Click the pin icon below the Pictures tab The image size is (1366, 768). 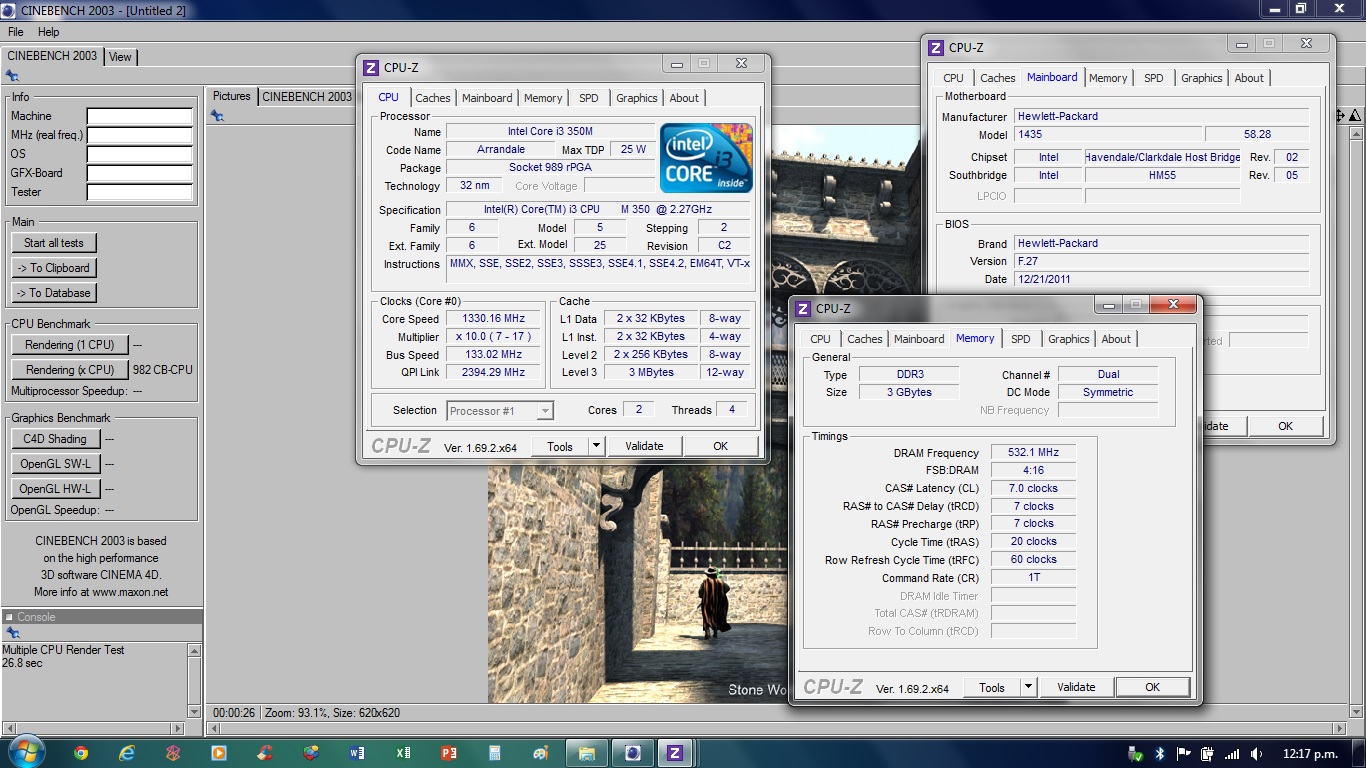click(x=217, y=116)
